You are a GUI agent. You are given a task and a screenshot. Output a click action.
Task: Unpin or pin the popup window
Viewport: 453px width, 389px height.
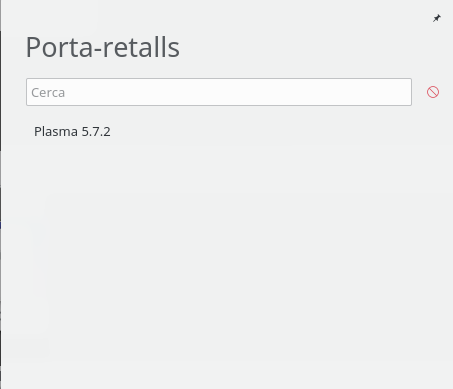(437, 18)
